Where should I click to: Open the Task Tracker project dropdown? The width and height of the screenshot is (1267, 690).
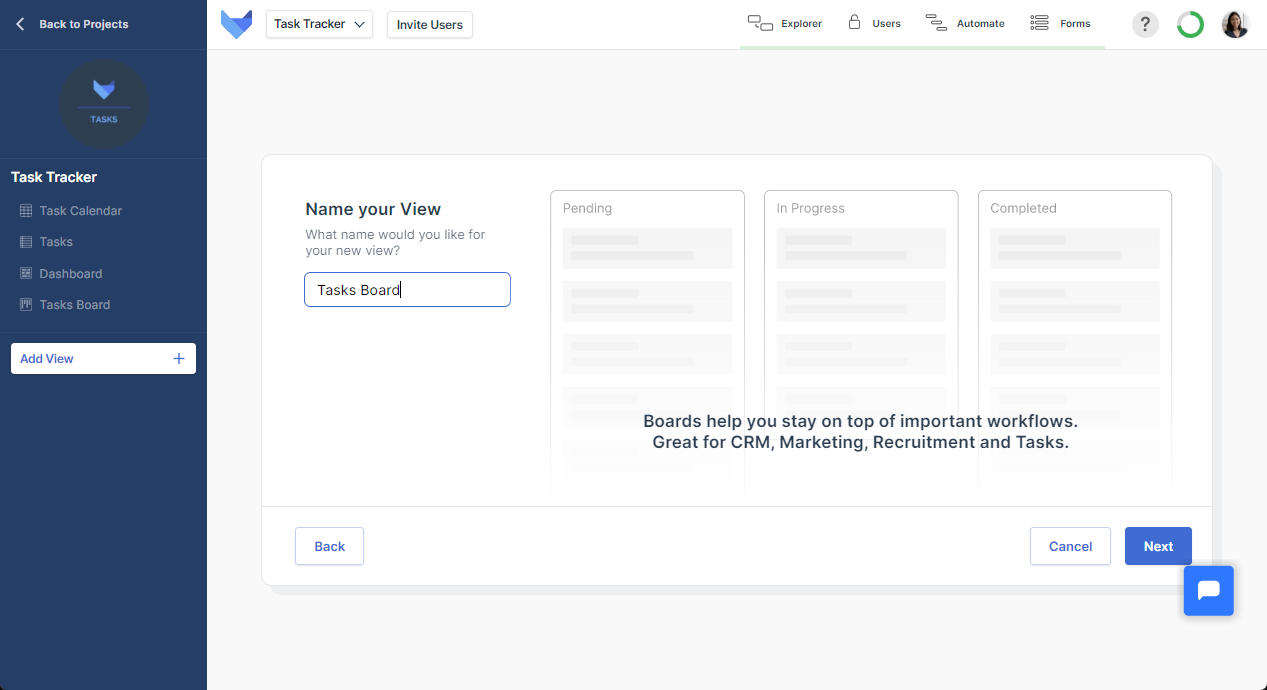319,24
